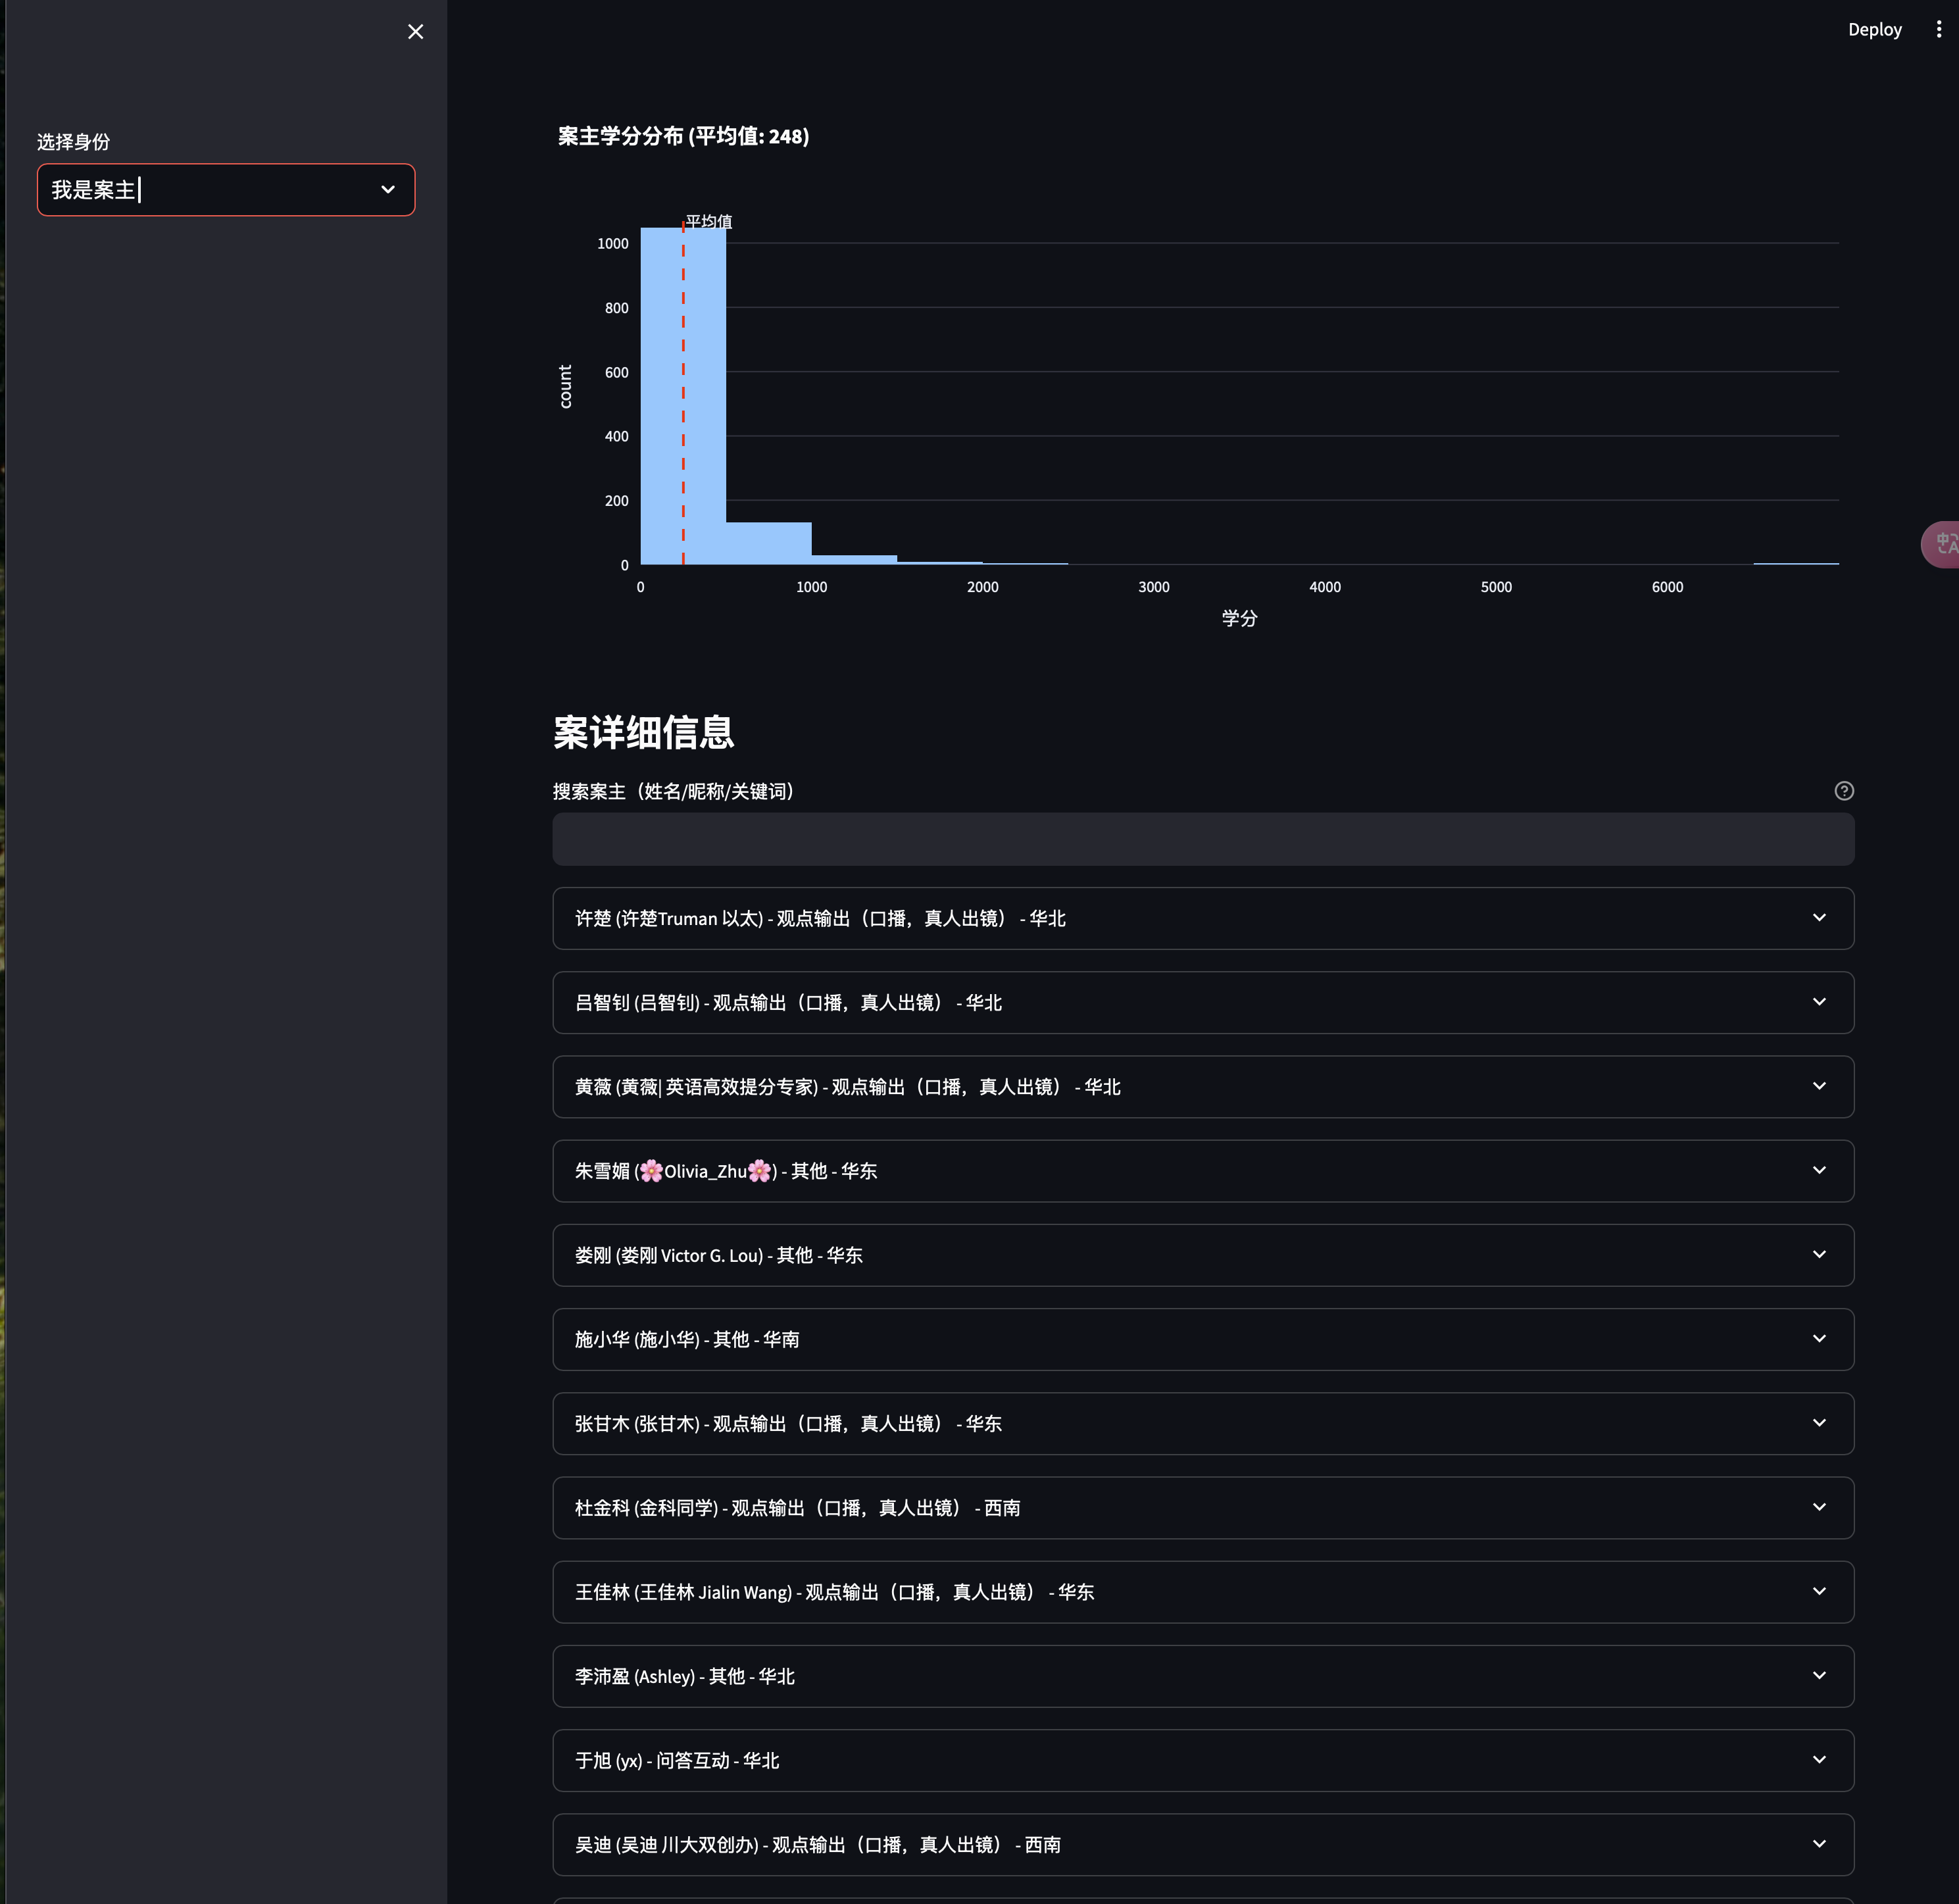Viewport: 1959px width, 1904px height.
Task: Focus the 搜索案主 search input field
Action: (1203, 839)
